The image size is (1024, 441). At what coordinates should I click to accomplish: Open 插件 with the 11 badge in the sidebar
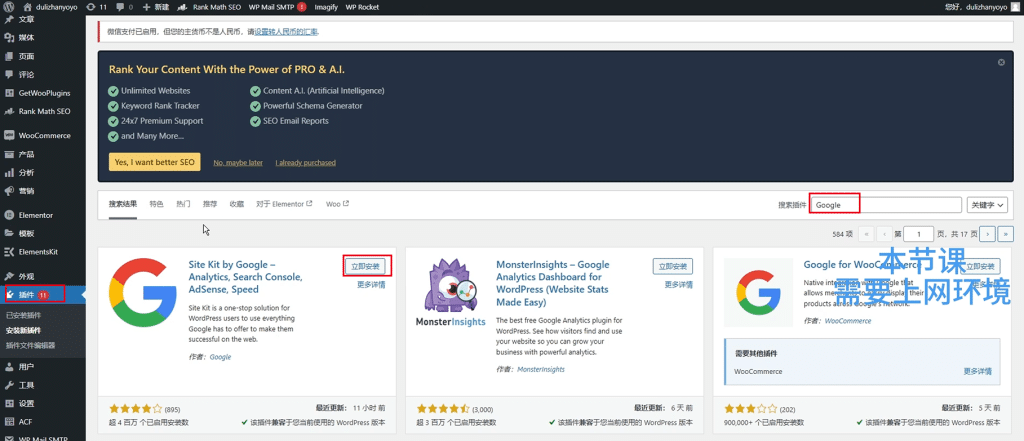(42, 295)
